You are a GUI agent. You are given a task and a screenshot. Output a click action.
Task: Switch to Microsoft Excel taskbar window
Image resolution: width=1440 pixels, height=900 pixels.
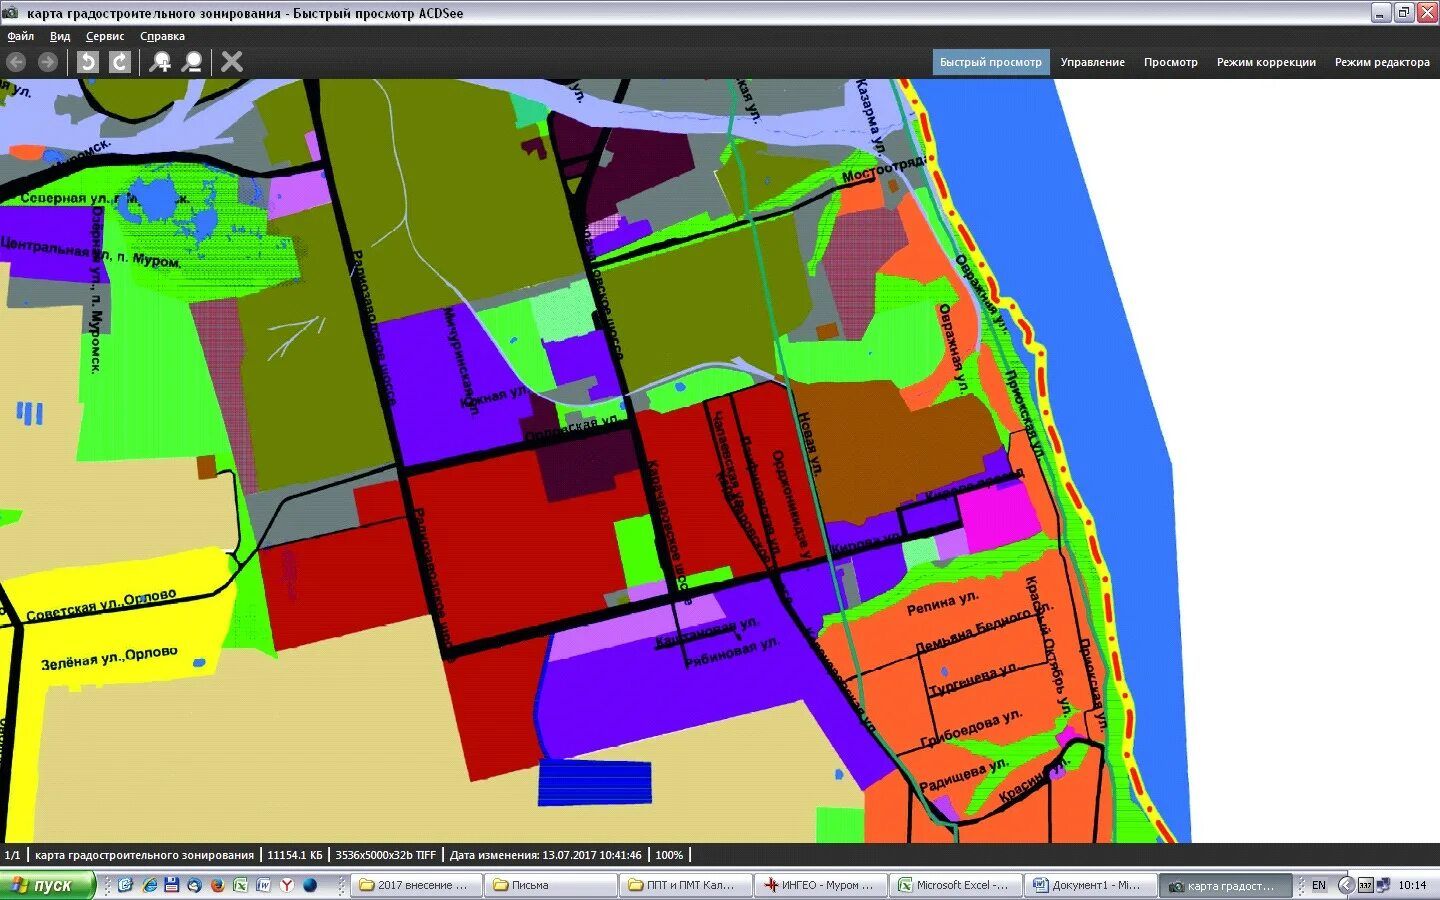[x=954, y=885]
